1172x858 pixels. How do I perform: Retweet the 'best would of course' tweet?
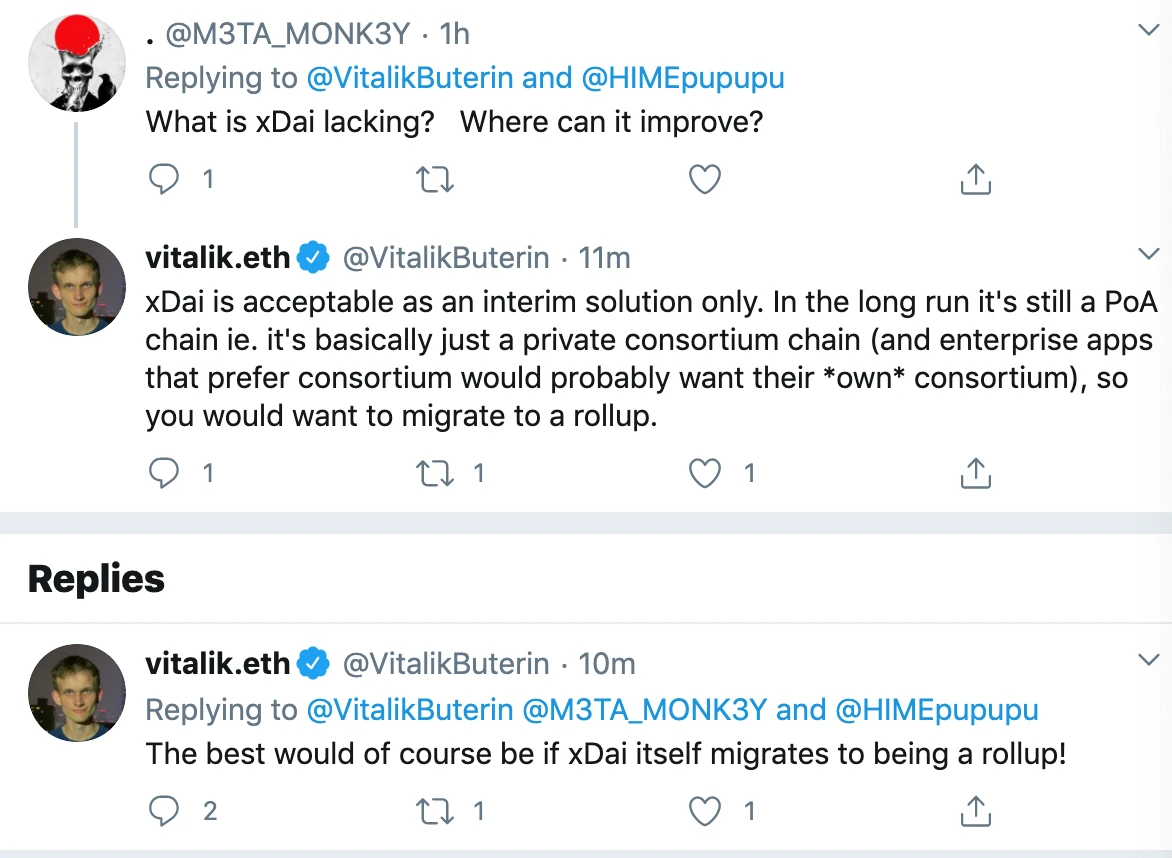[434, 811]
